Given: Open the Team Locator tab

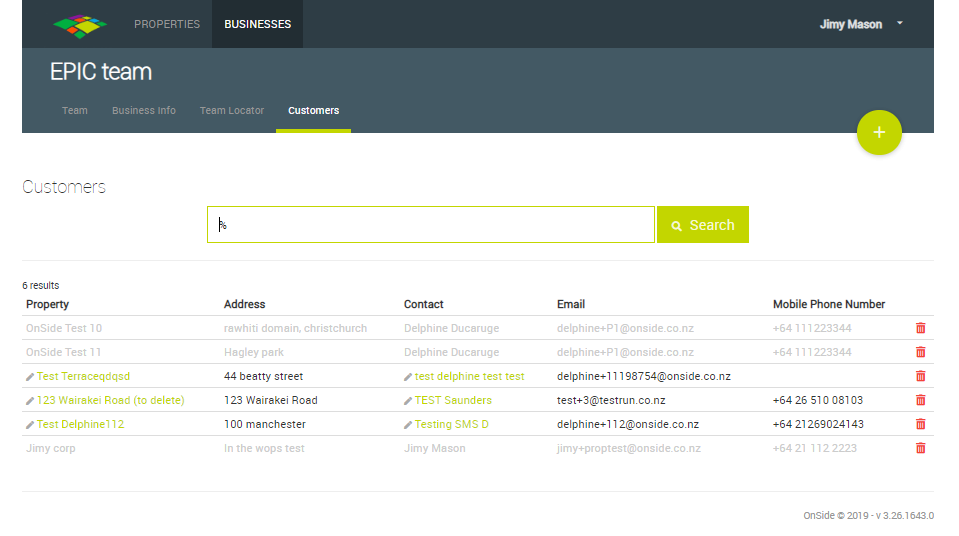Looking at the screenshot, I should click(232, 110).
